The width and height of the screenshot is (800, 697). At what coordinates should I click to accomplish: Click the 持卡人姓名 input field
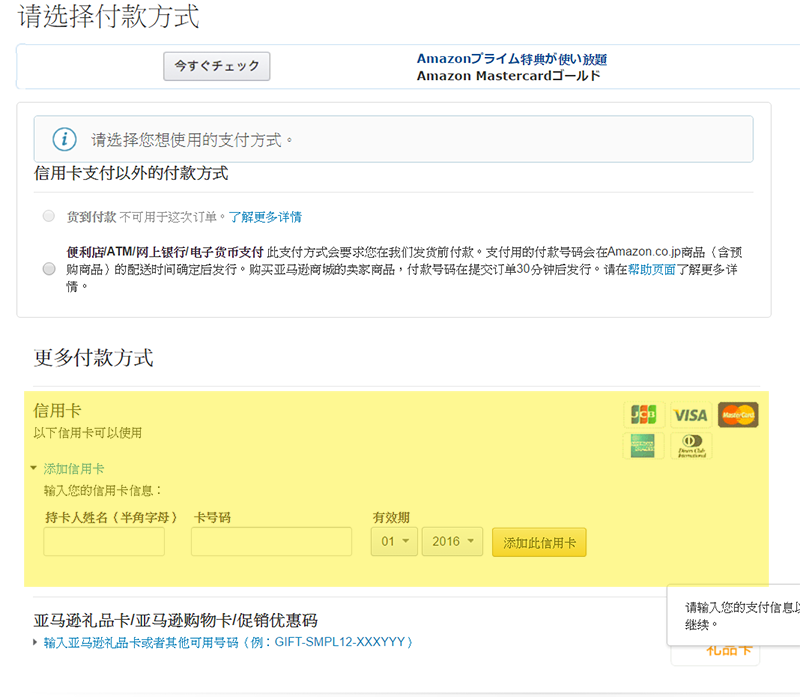(104, 541)
